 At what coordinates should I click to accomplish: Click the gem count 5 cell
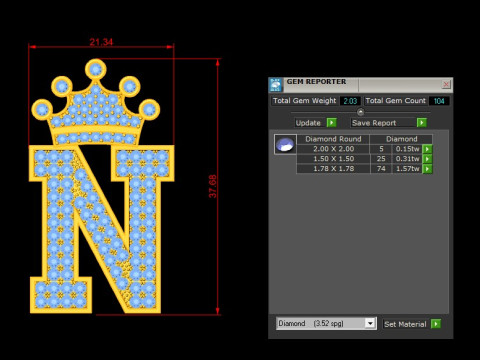coord(381,149)
